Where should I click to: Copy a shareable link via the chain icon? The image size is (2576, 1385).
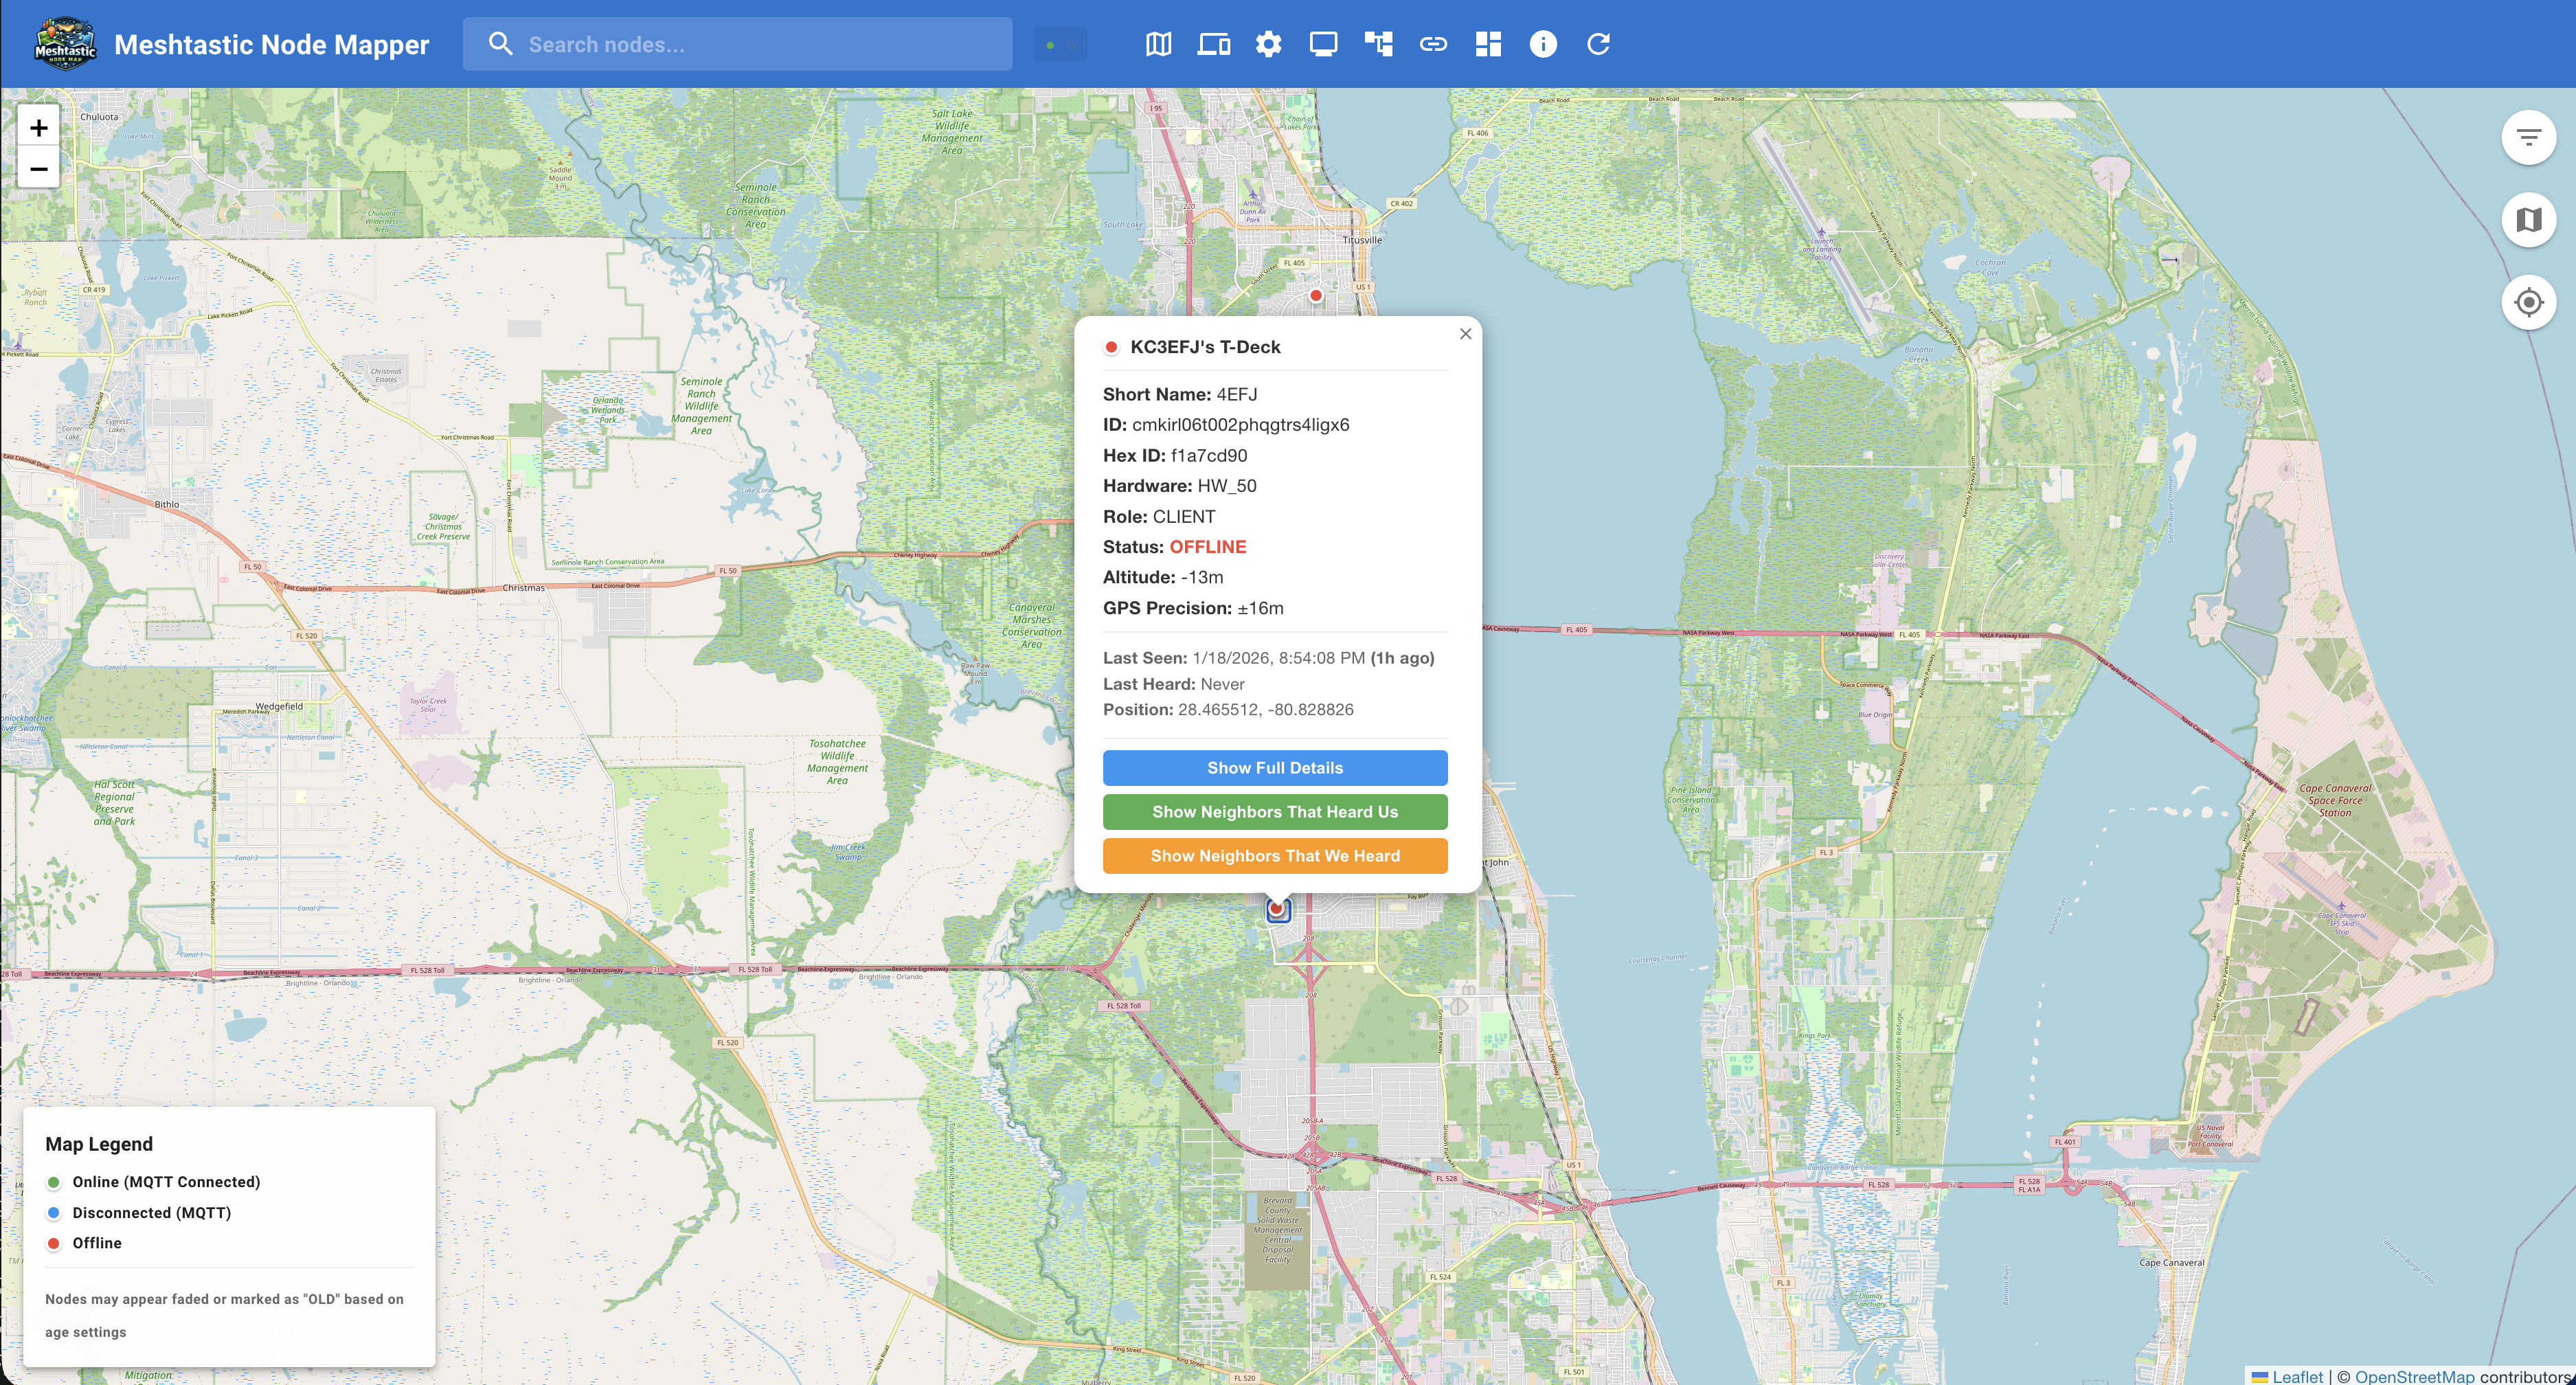tap(1433, 44)
